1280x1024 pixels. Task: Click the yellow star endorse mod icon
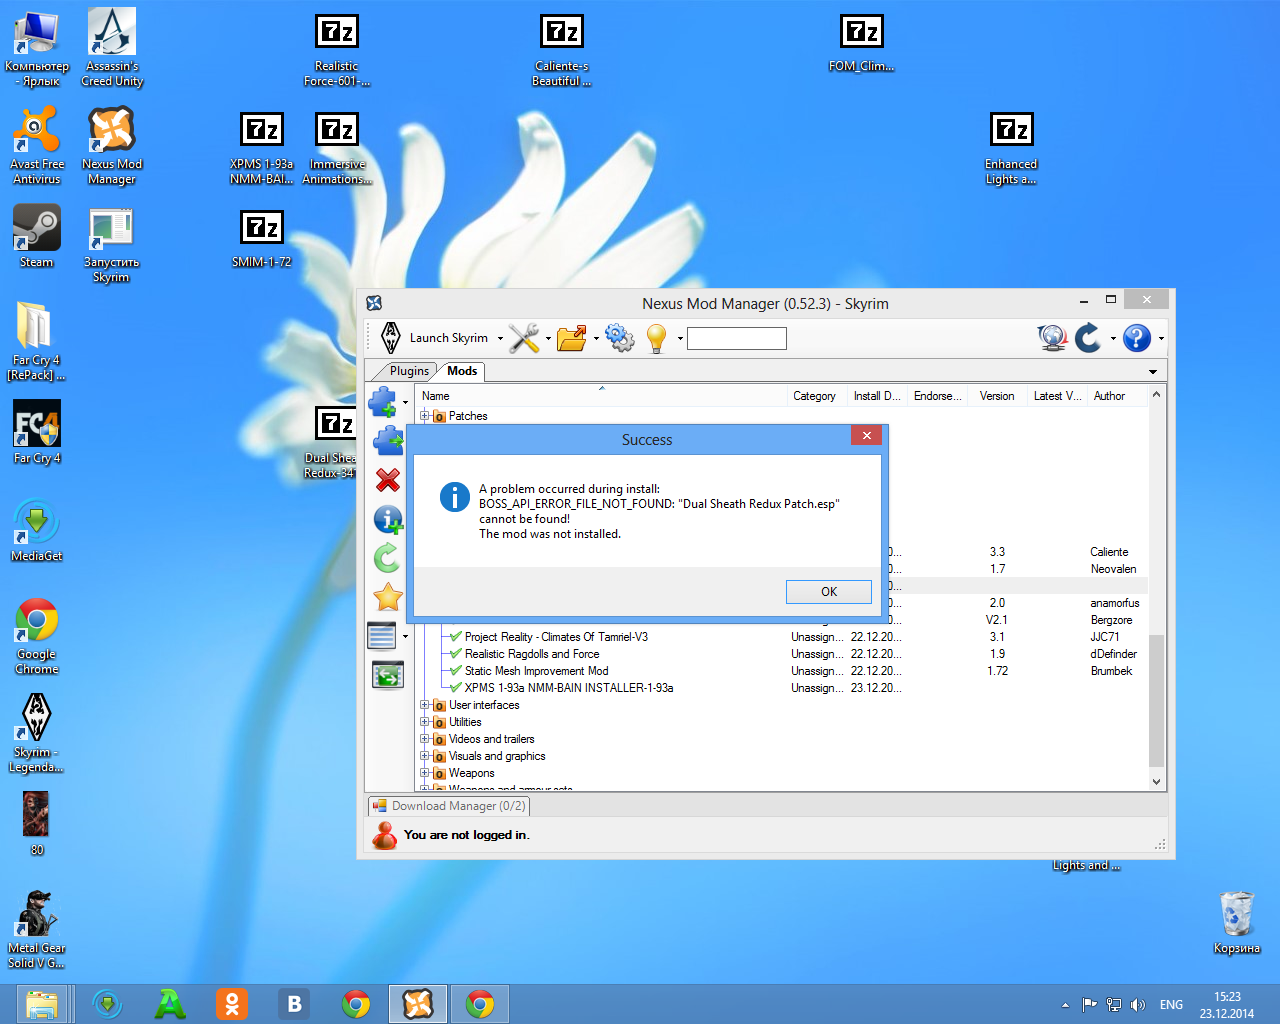coord(388,597)
